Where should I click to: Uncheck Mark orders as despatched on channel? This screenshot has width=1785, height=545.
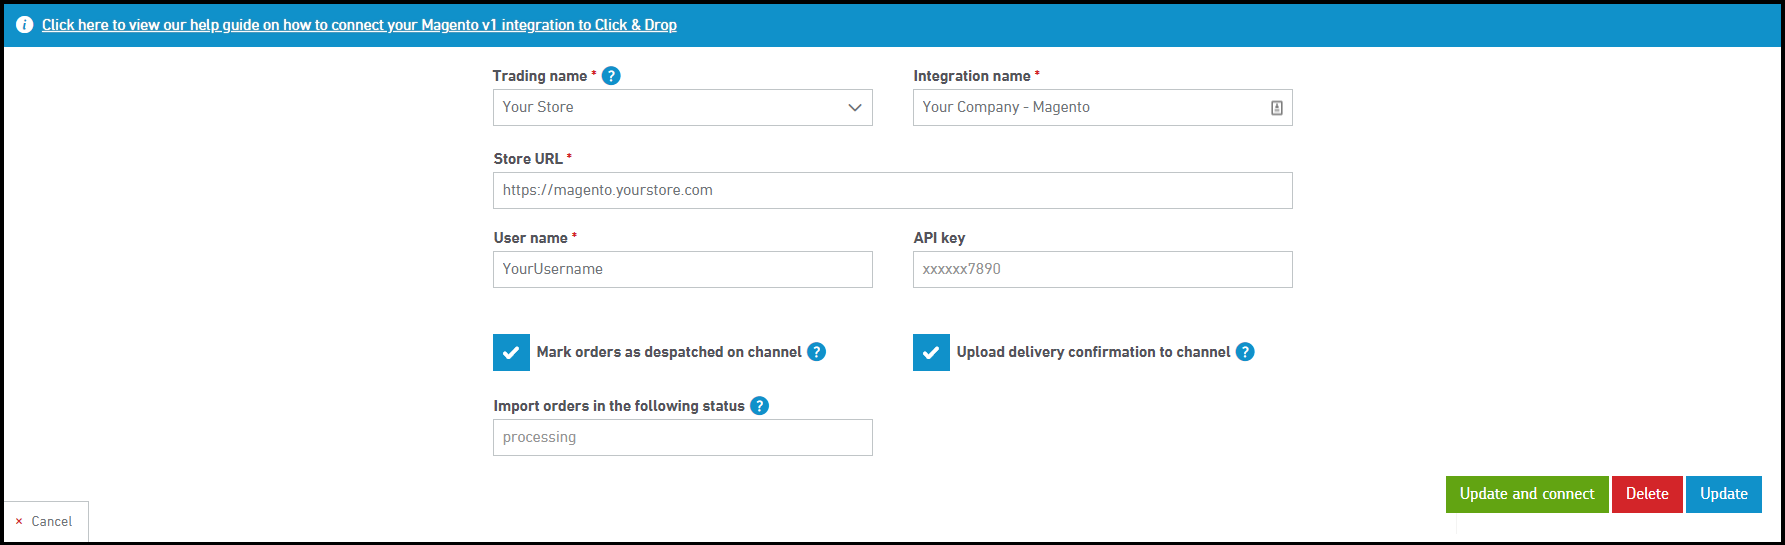click(511, 353)
